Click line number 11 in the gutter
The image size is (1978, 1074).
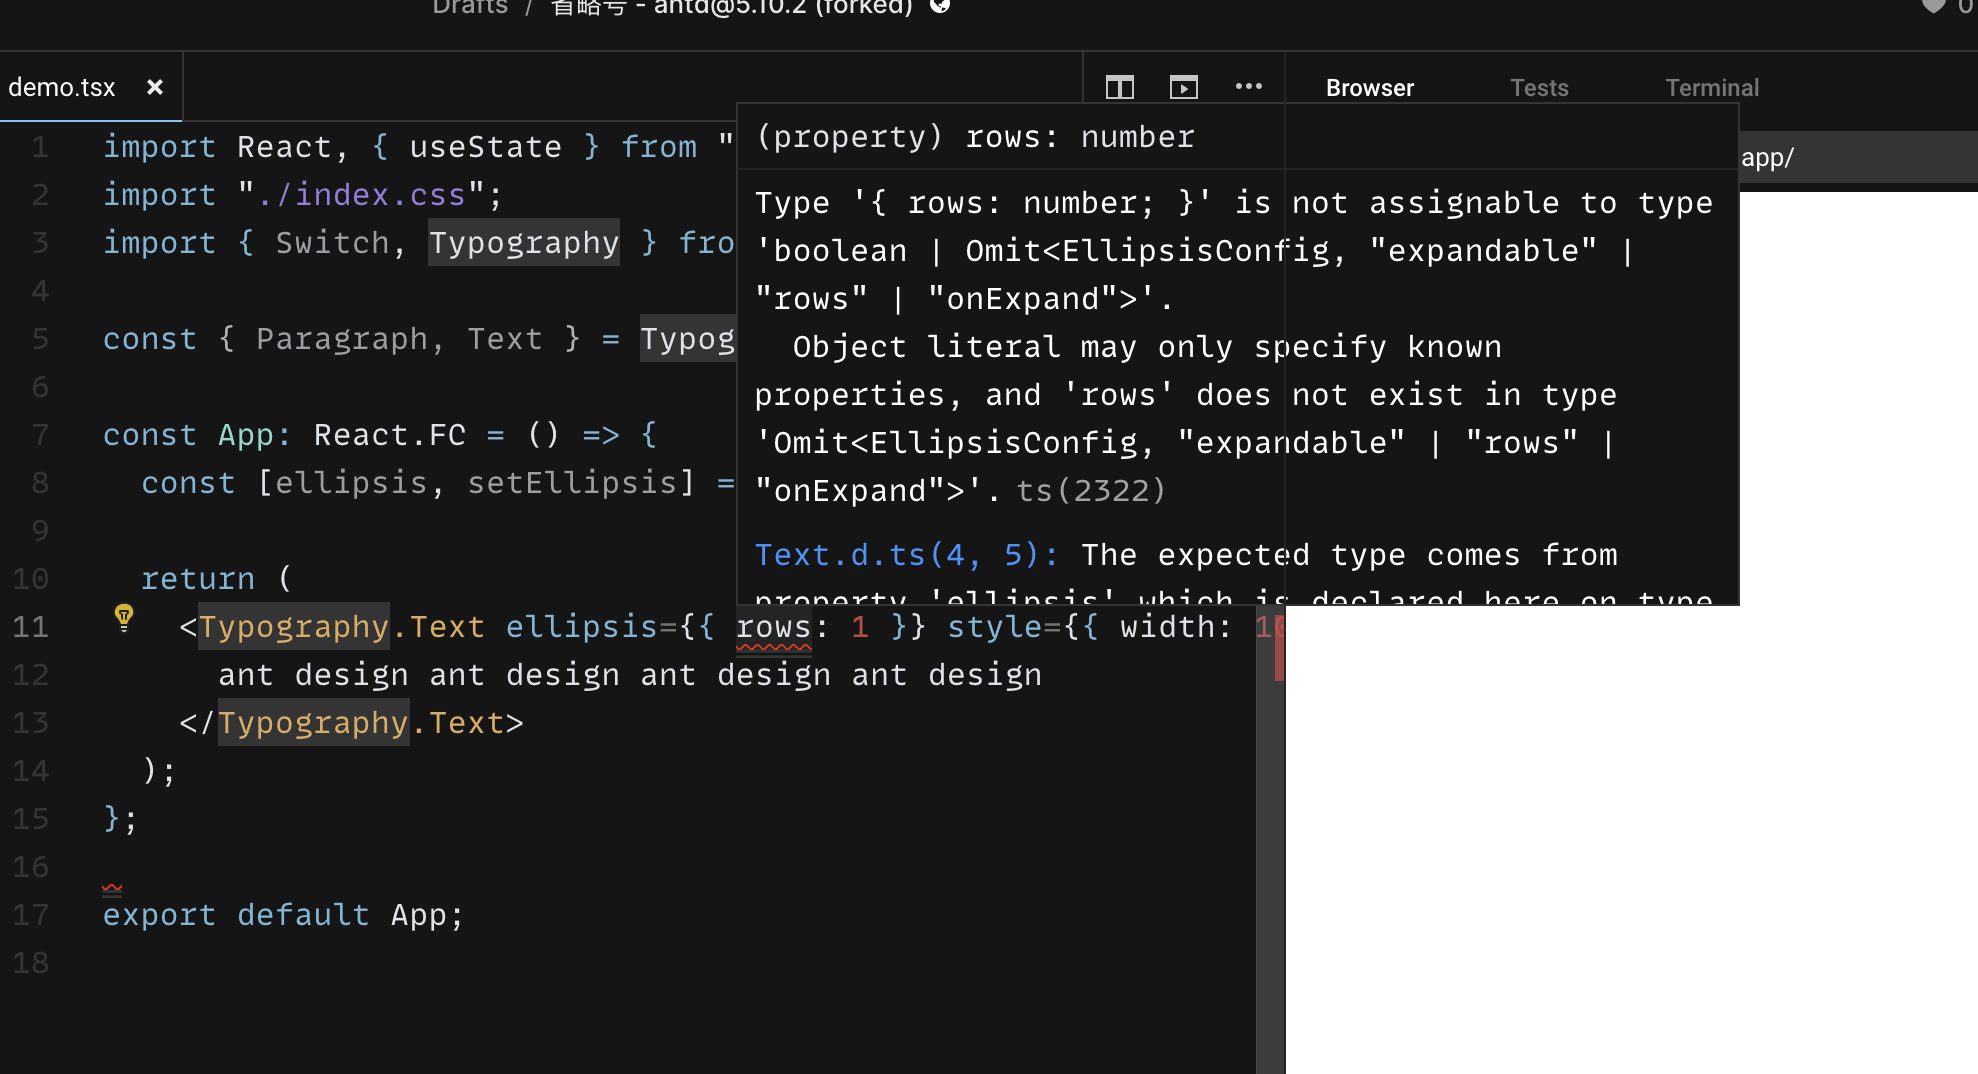[30, 627]
